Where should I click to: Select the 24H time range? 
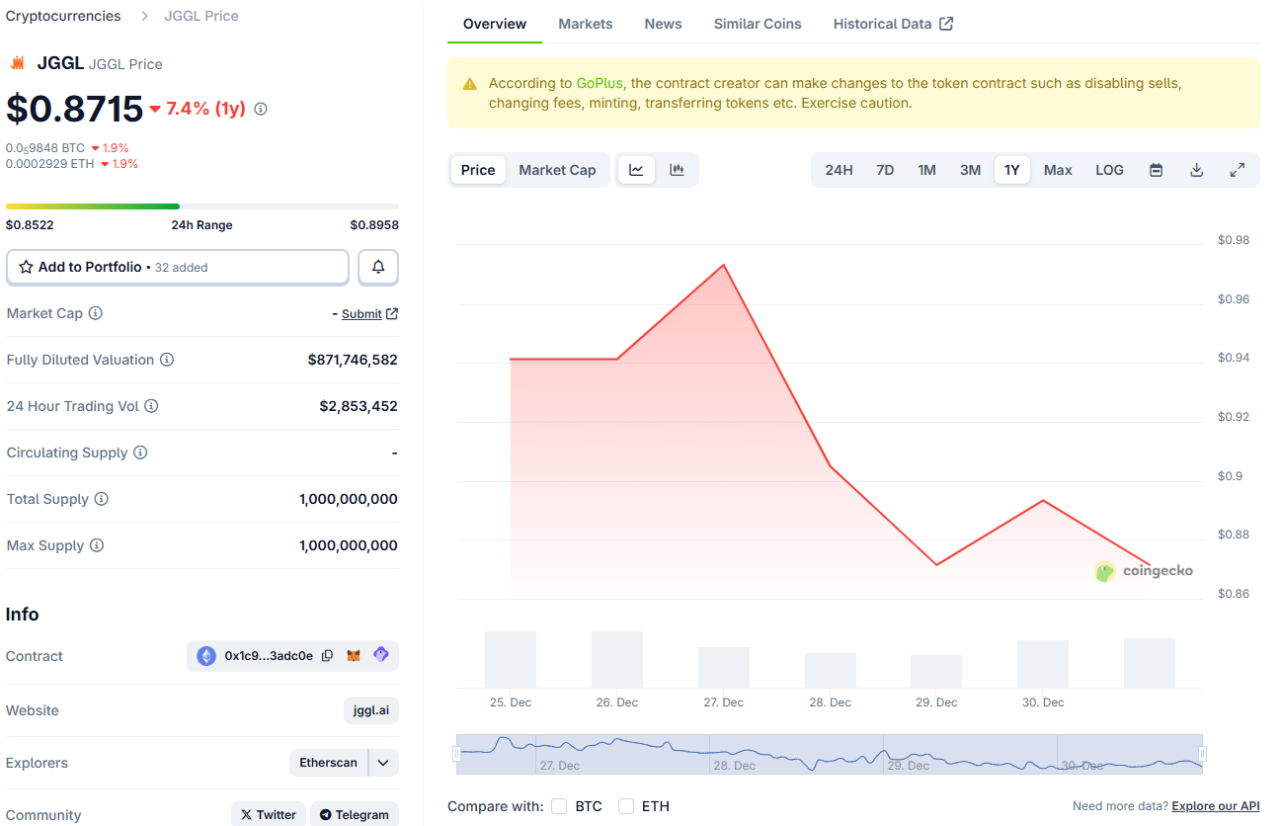(838, 170)
